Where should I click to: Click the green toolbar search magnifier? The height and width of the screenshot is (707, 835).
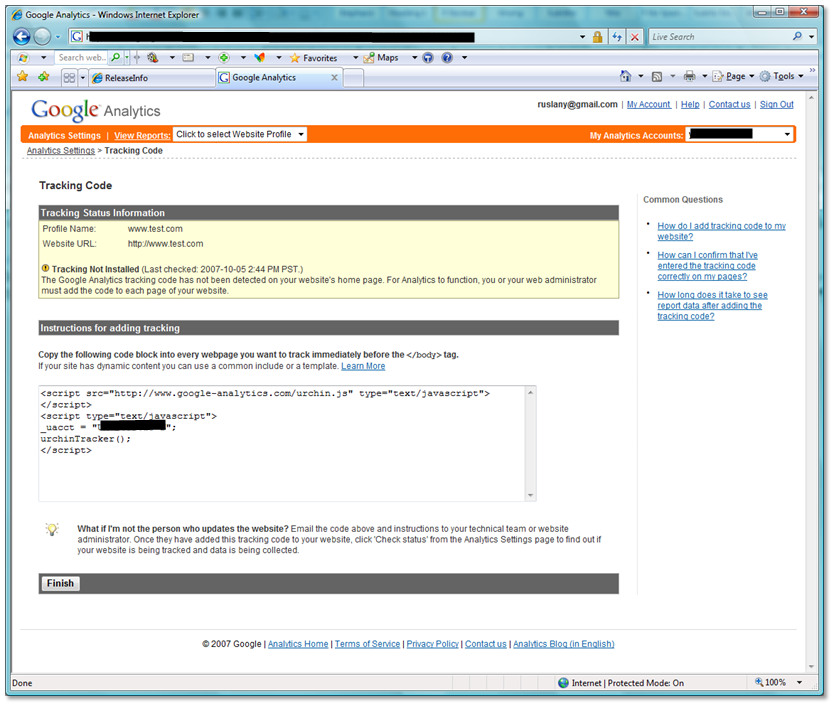click(116, 57)
